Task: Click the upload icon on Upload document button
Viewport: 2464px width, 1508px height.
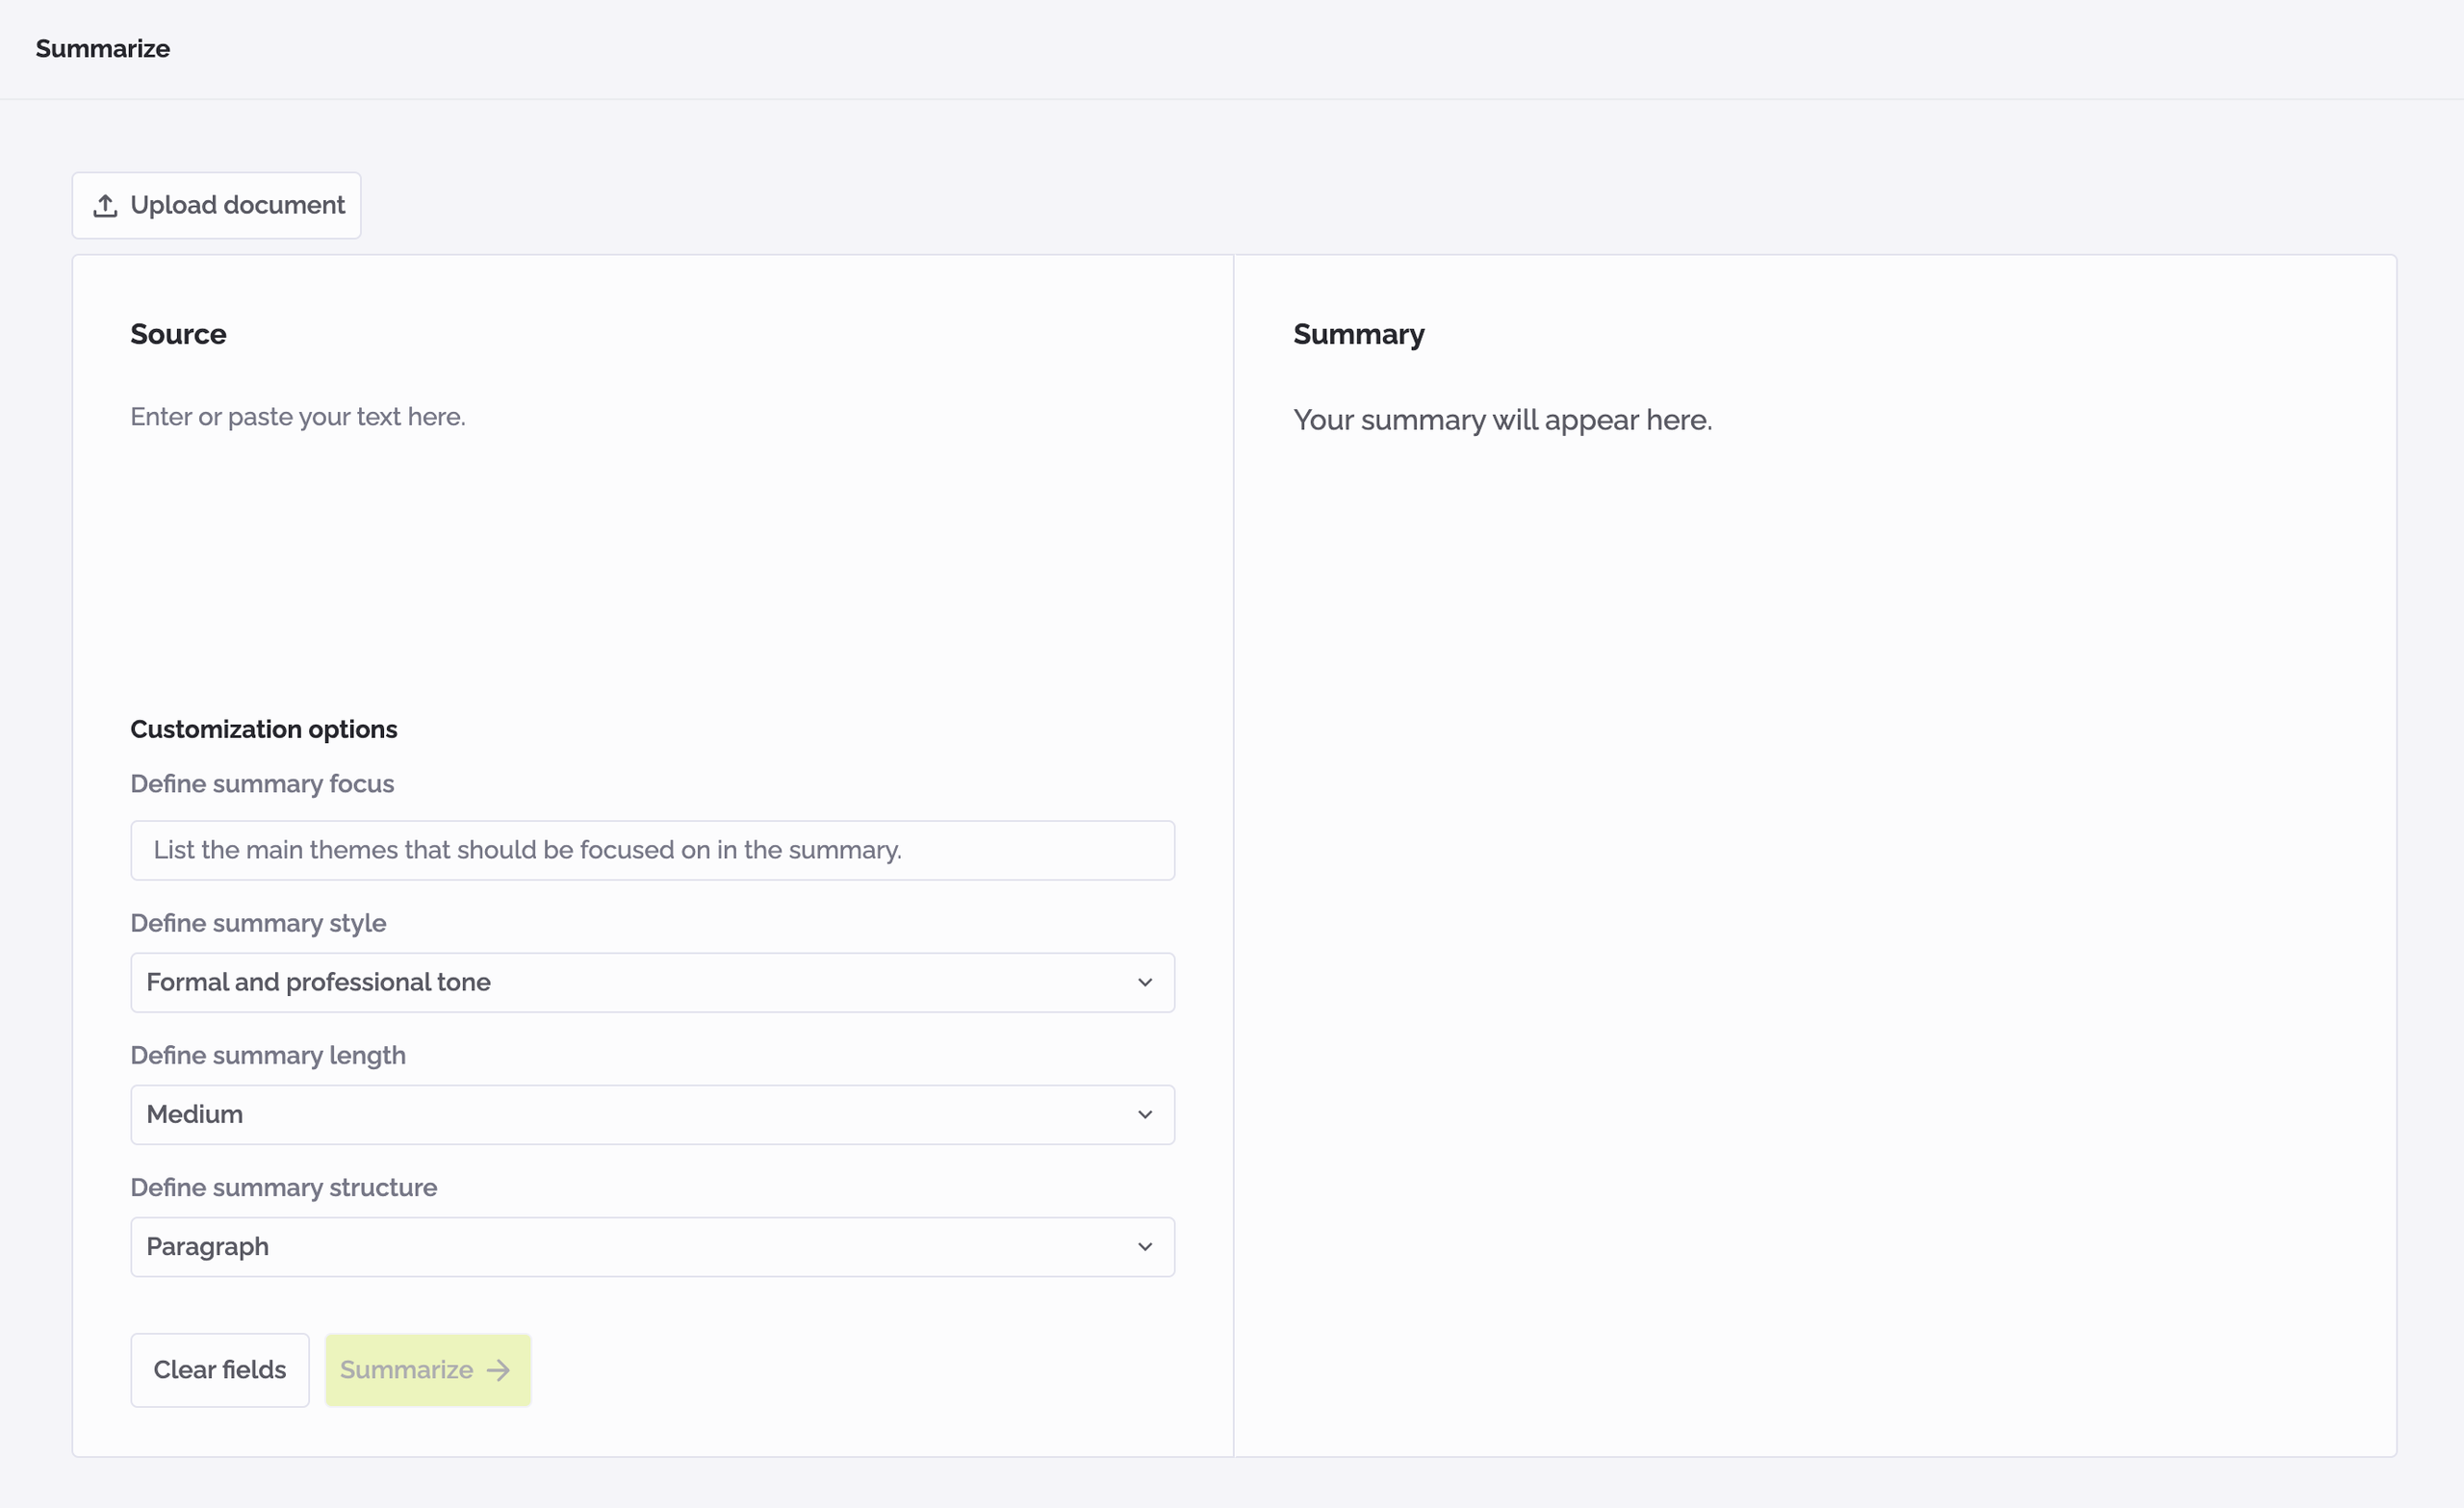Action: coord(105,204)
